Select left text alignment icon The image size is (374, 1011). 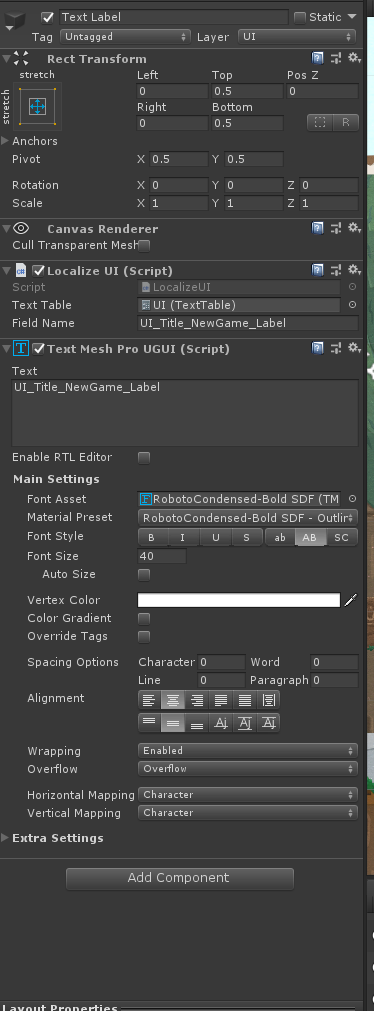(149, 700)
